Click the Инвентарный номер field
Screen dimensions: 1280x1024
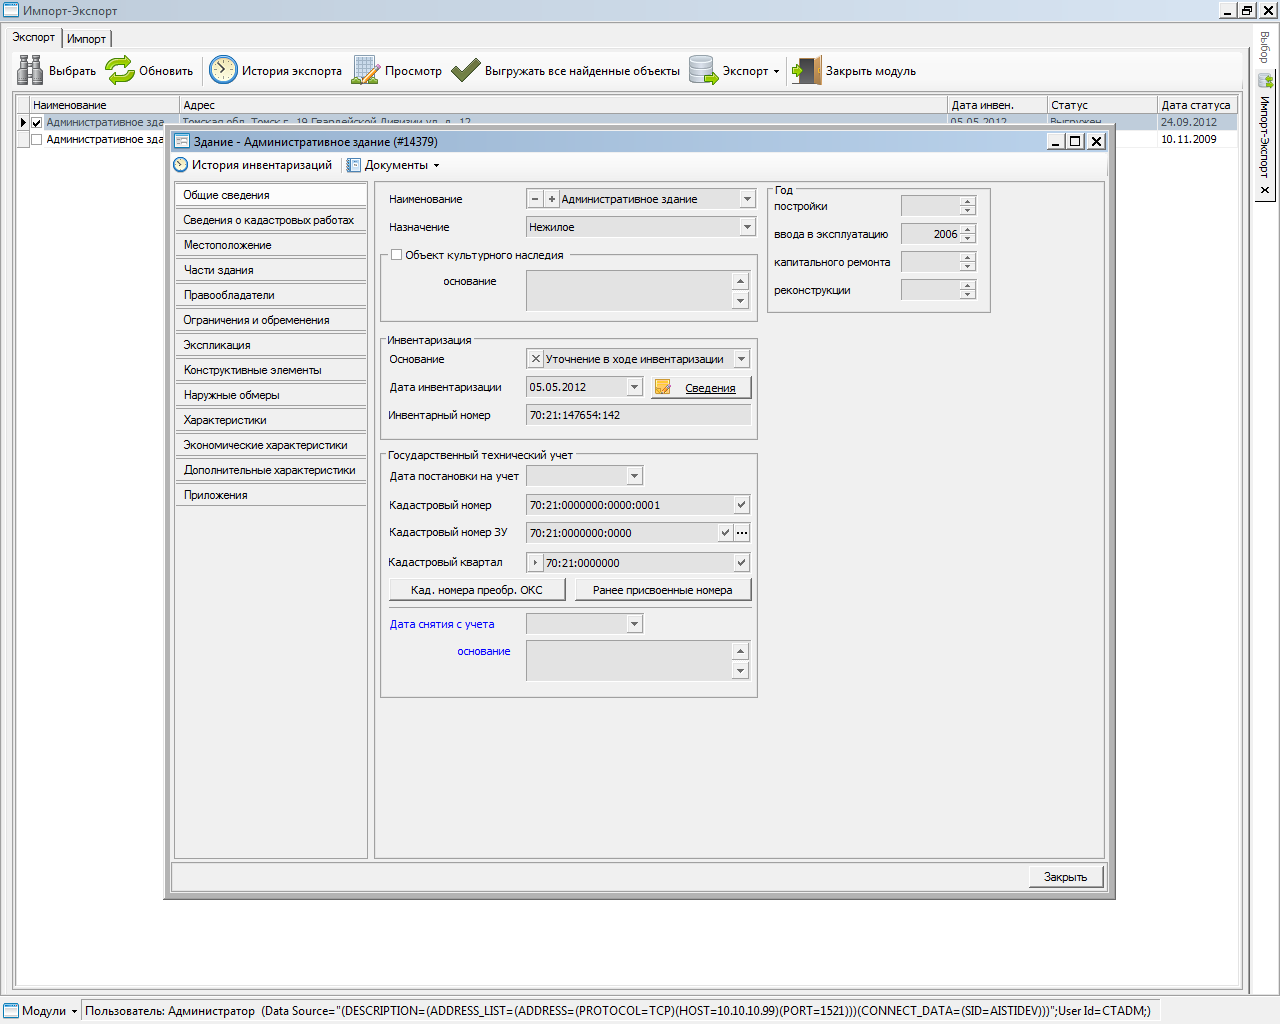tap(638, 415)
